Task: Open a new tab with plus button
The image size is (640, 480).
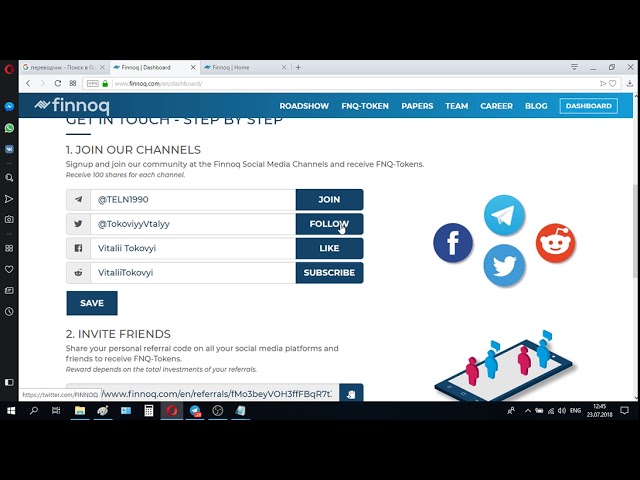Action: click(298, 67)
